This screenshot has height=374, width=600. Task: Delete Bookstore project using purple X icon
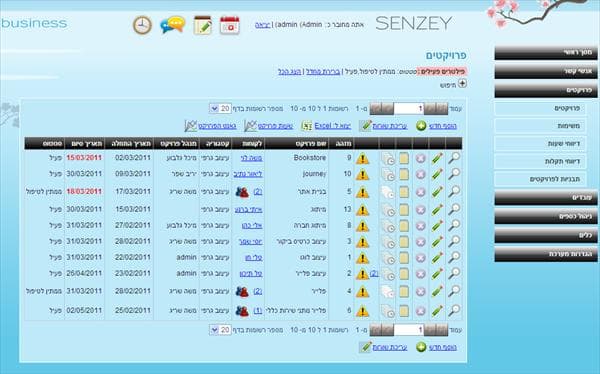[x=421, y=158]
